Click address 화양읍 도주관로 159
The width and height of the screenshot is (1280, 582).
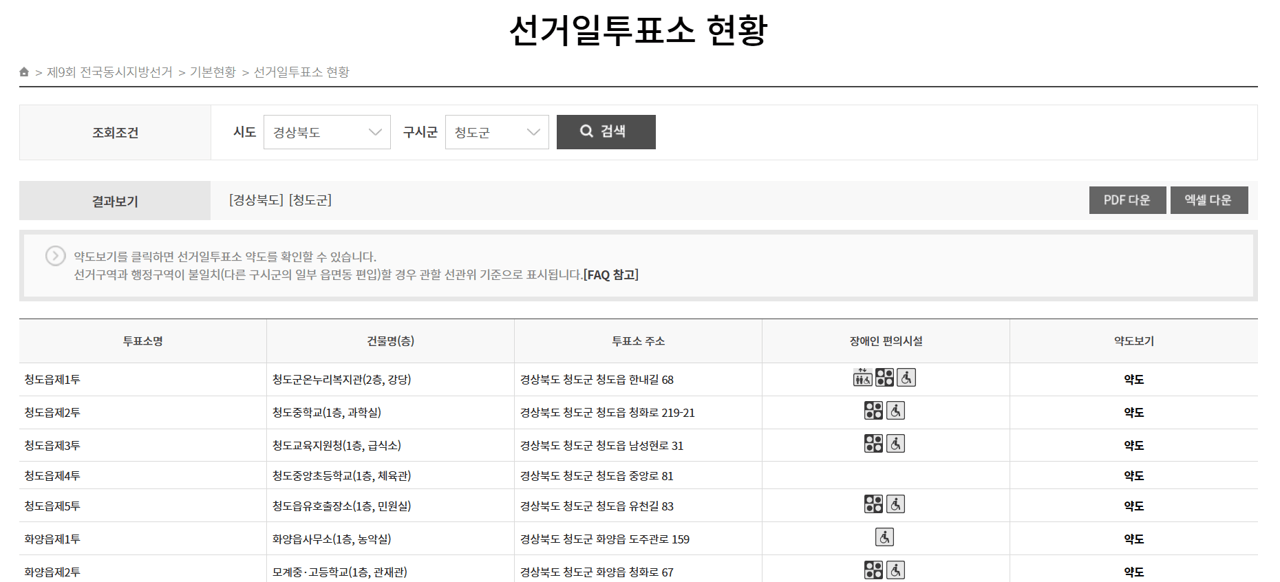point(605,539)
